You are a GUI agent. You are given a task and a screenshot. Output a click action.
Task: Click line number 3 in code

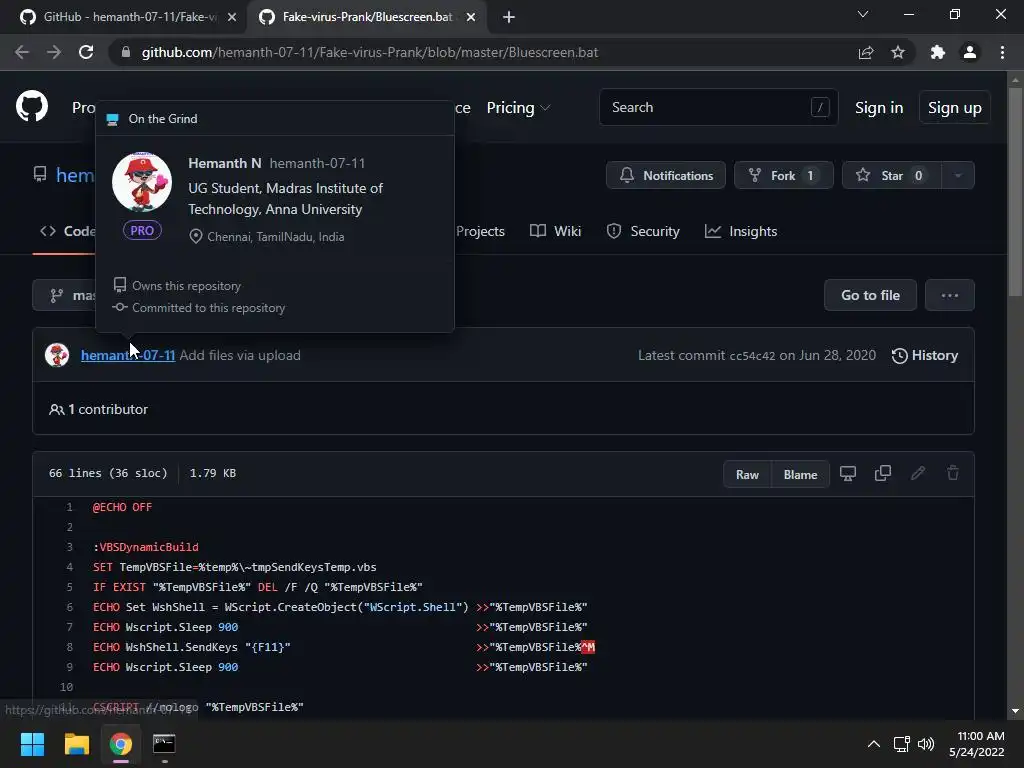coord(70,547)
